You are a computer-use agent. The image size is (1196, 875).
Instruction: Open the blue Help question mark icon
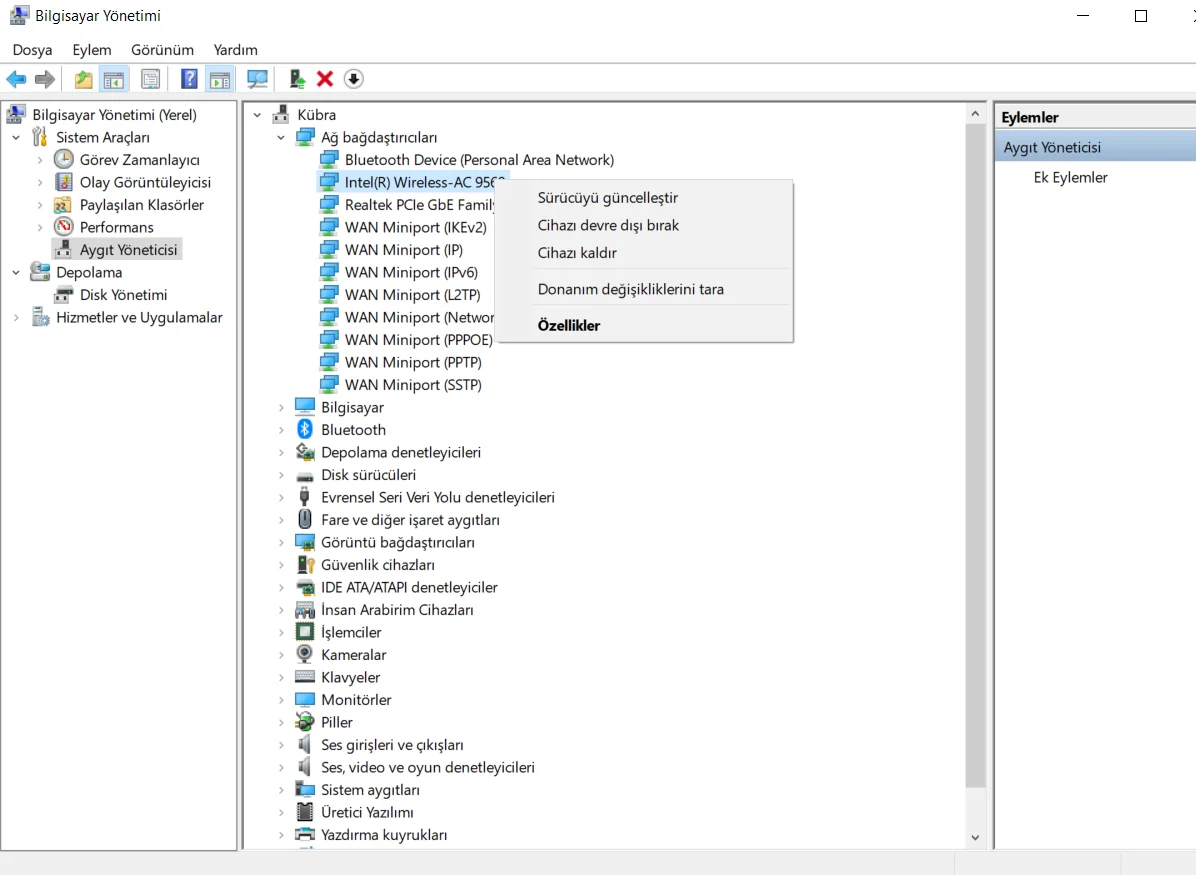coord(188,79)
